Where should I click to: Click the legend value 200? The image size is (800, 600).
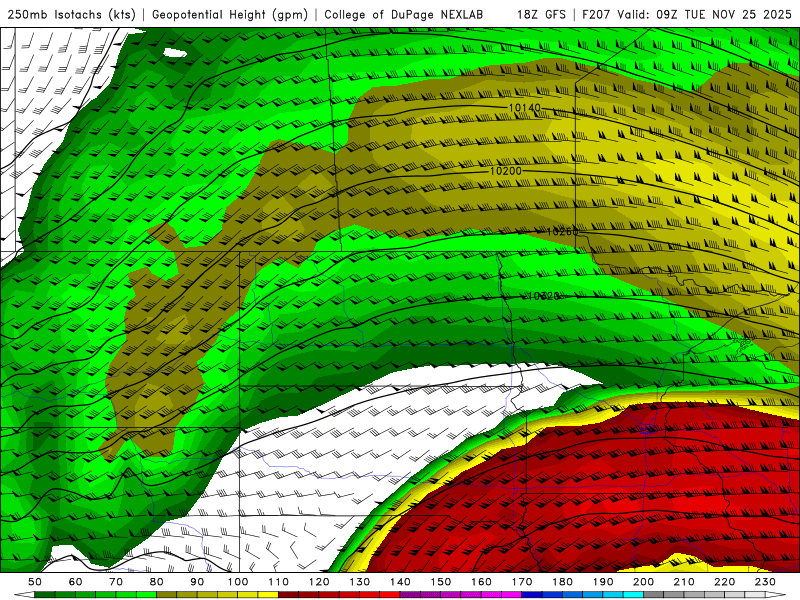coord(643,582)
